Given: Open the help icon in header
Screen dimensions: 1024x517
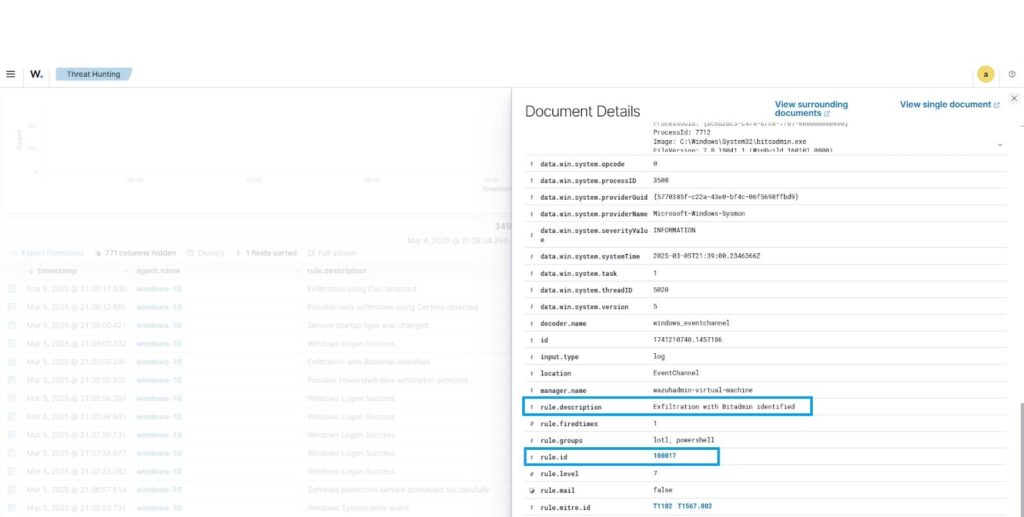Looking at the screenshot, I should click(x=1012, y=74).
